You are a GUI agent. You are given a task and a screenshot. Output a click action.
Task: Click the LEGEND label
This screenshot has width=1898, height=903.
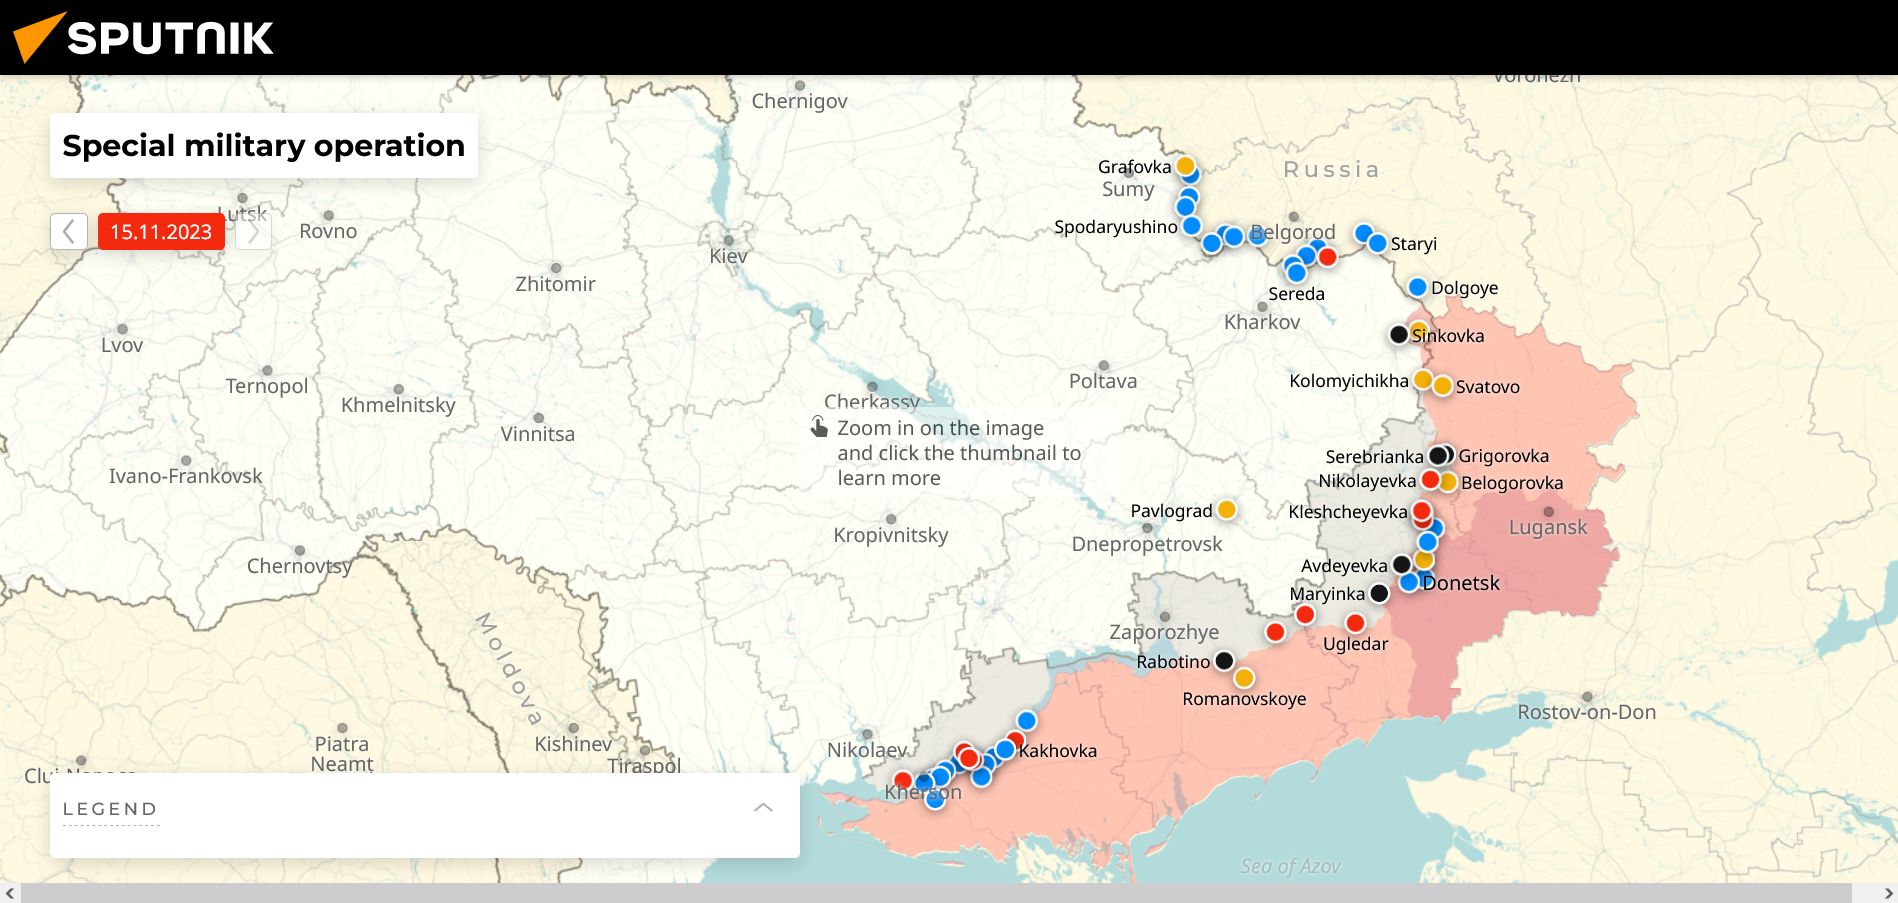click(x=110, y=809)
